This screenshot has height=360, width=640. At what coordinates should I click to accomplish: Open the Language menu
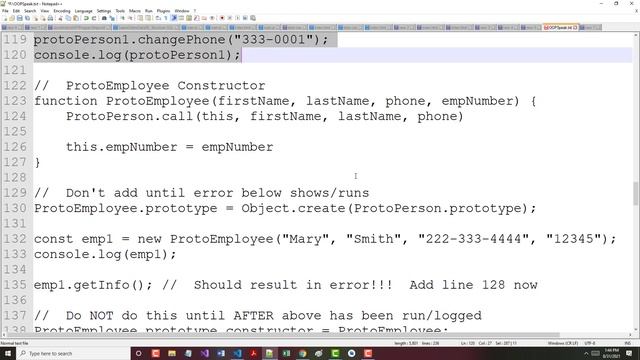(84, 11)
